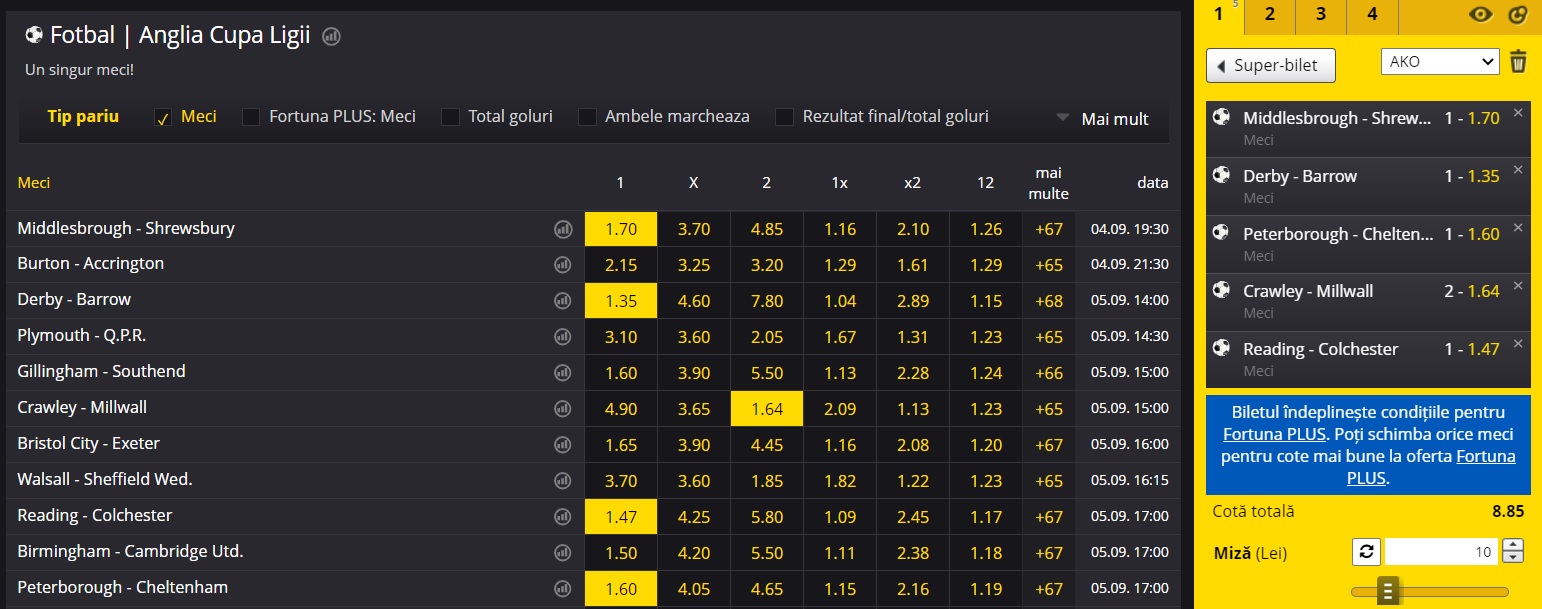Expand +65 more bets for Crawley - Millwall
The width and height of the screenshot is (1542, 609).
click(1049, 408)
